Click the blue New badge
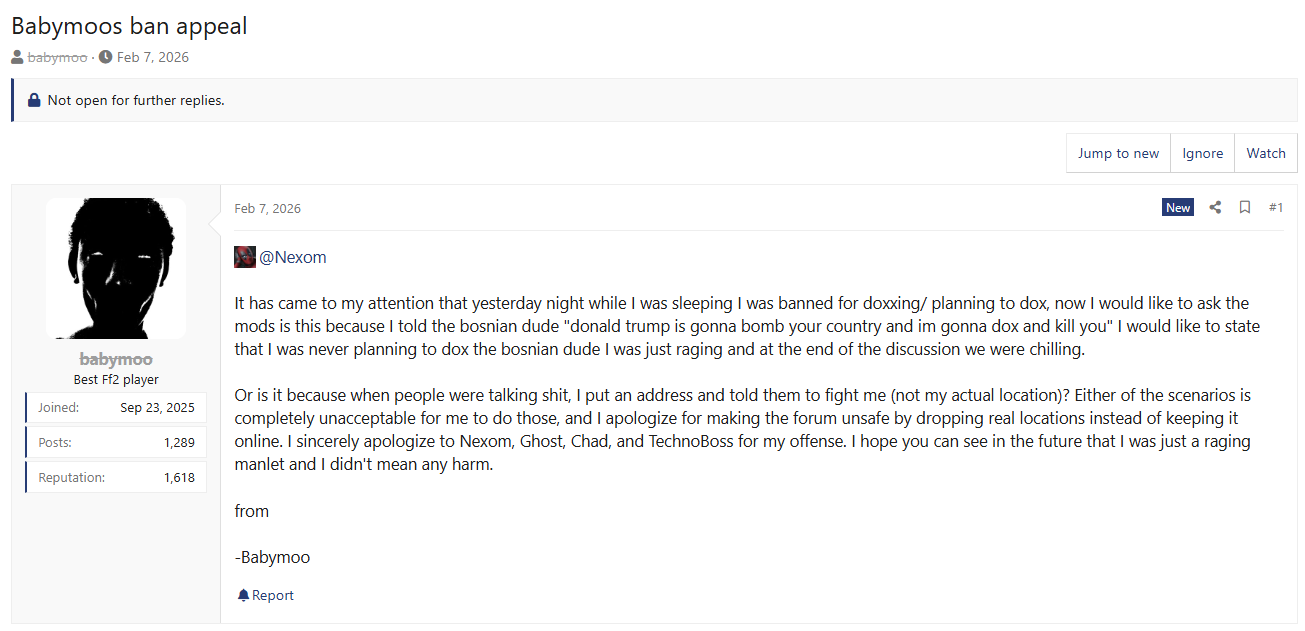Viewport: 1305px width, 631px height. click(x=1178, y=208)
